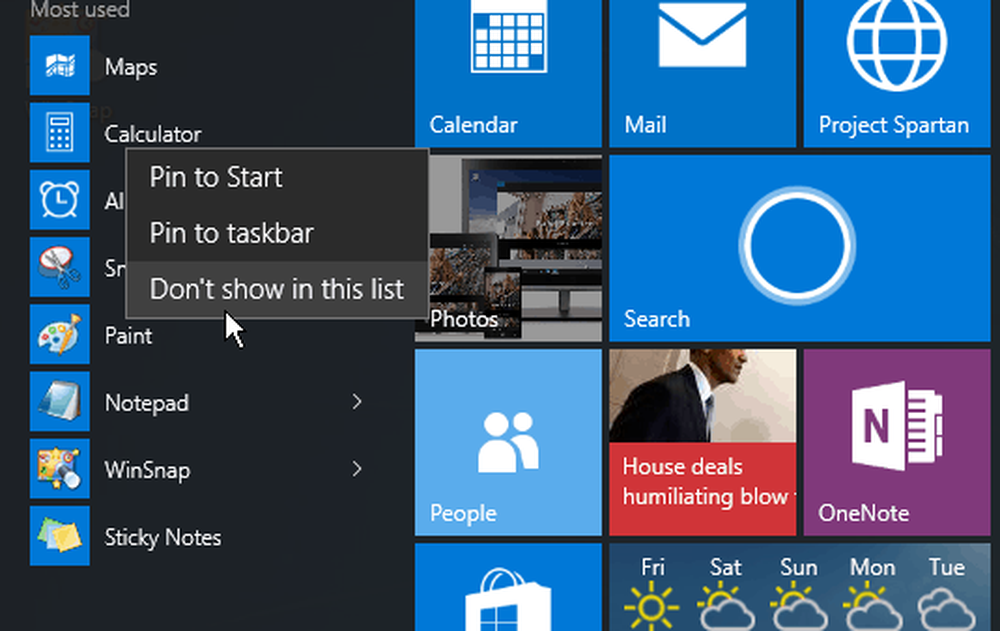Select Don't show in this list

click(277, 289)
